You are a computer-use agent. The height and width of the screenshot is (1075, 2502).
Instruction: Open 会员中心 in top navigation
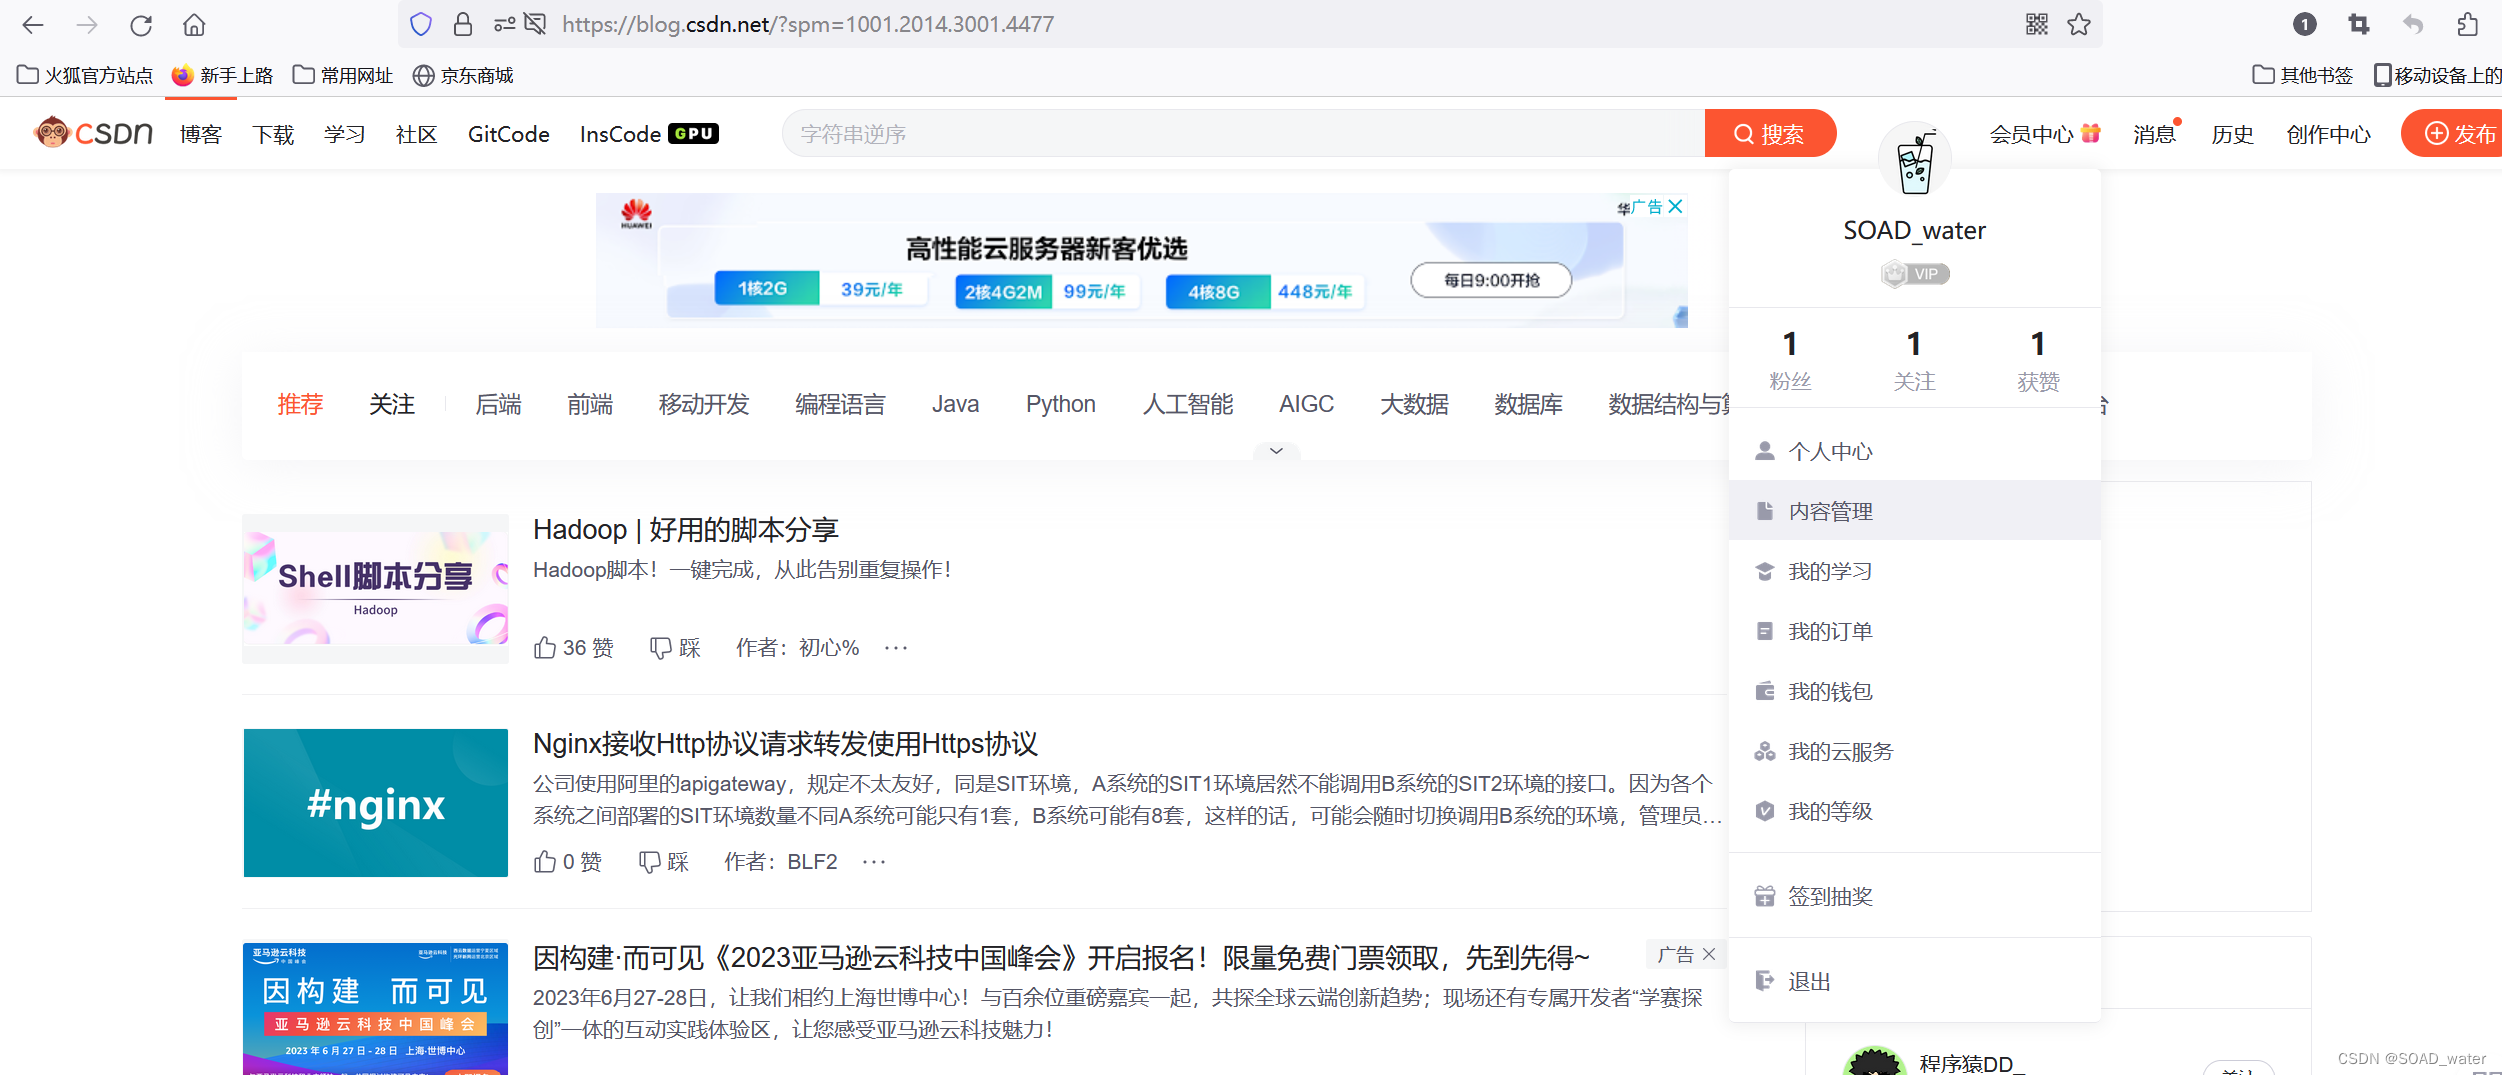coord(2044,134)
